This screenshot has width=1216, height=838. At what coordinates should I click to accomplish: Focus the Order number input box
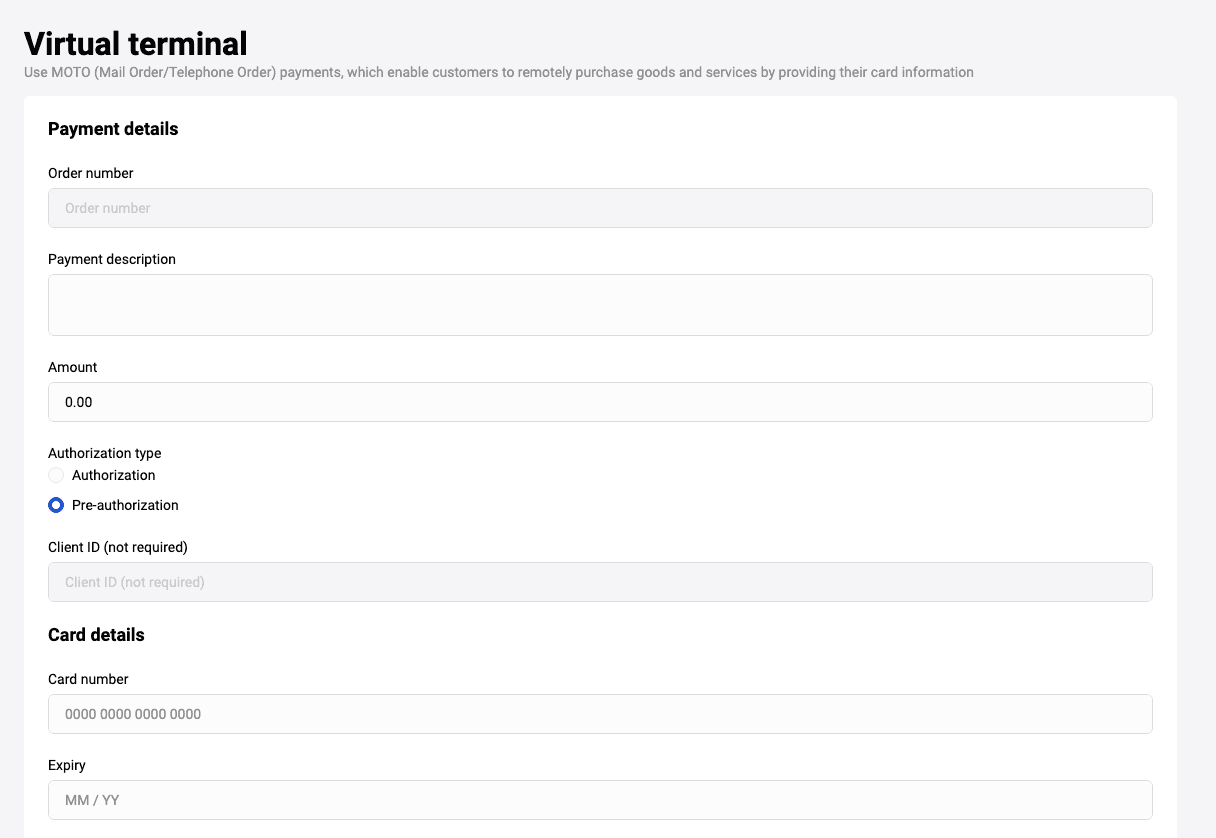point(600,208)
